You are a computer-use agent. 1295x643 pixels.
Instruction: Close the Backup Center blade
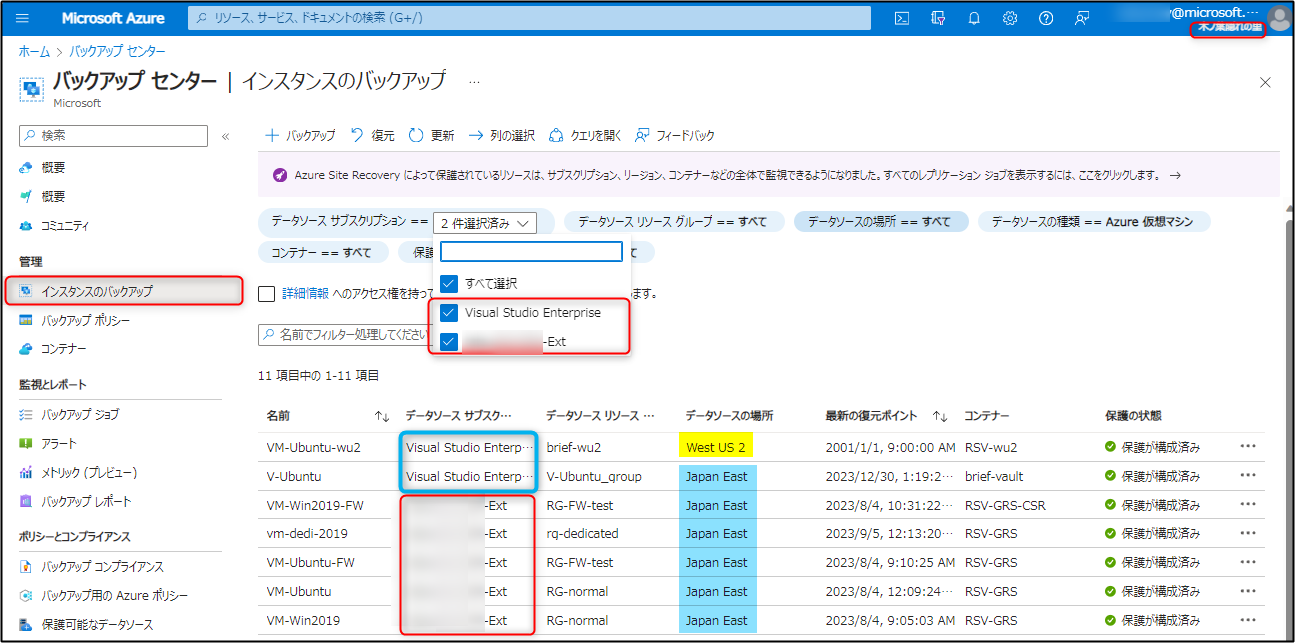1265,82
